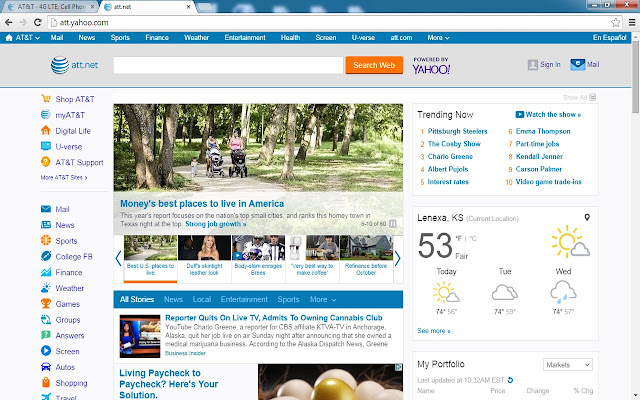This screenshot has height=400, width=640.
Task: Click the Groups icon in sidebar
Action: pyautogui.click(x=46, y=320)
